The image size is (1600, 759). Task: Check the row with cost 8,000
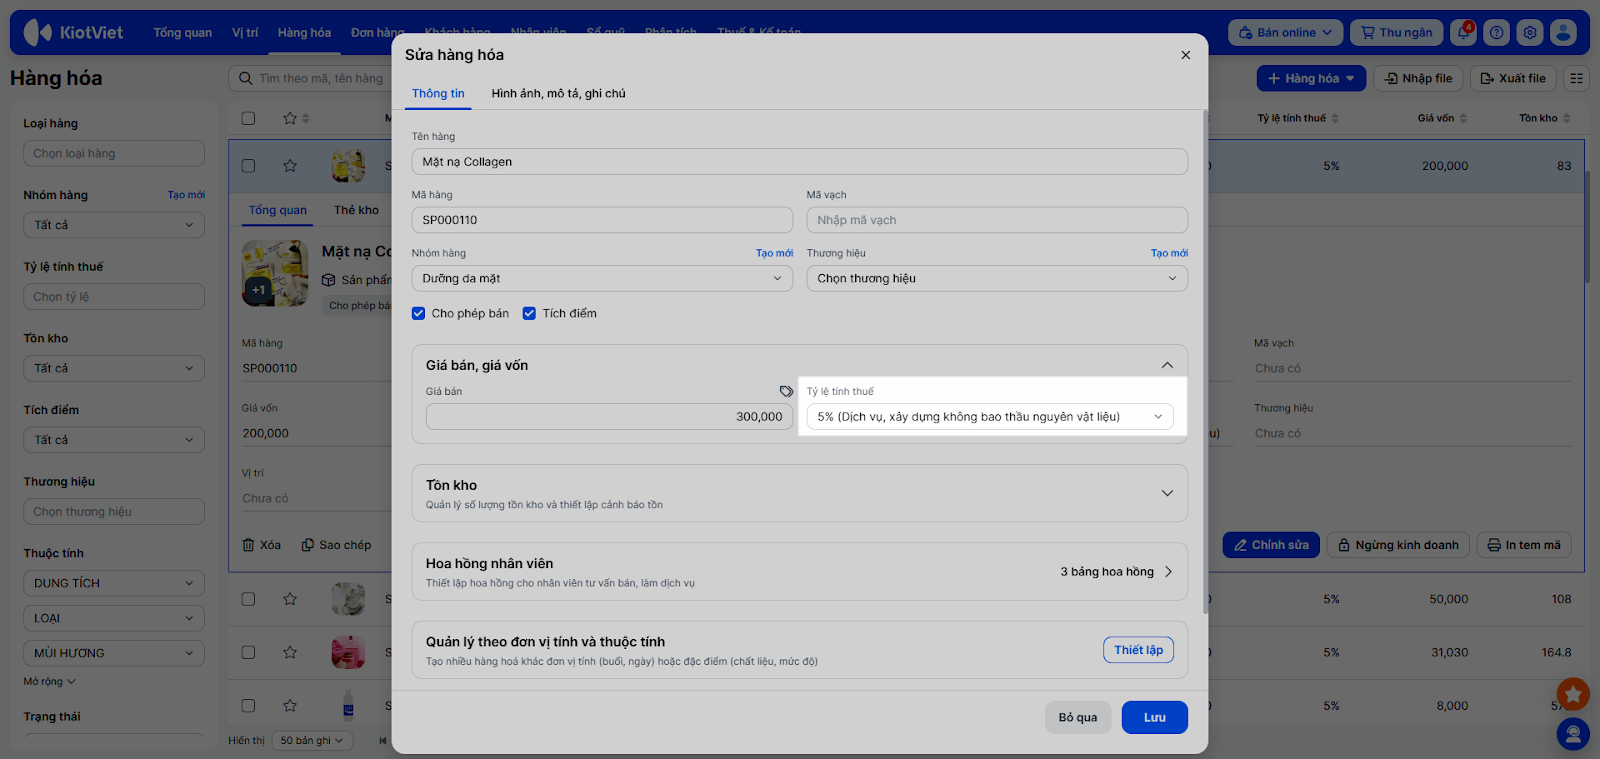249,705
